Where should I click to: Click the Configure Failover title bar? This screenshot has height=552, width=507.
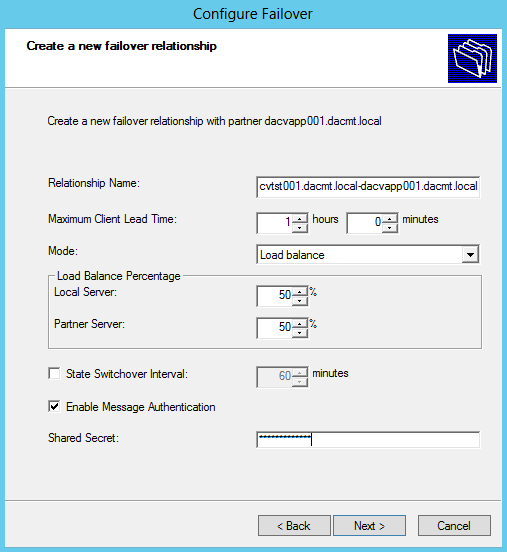click(x=253, y=14)
